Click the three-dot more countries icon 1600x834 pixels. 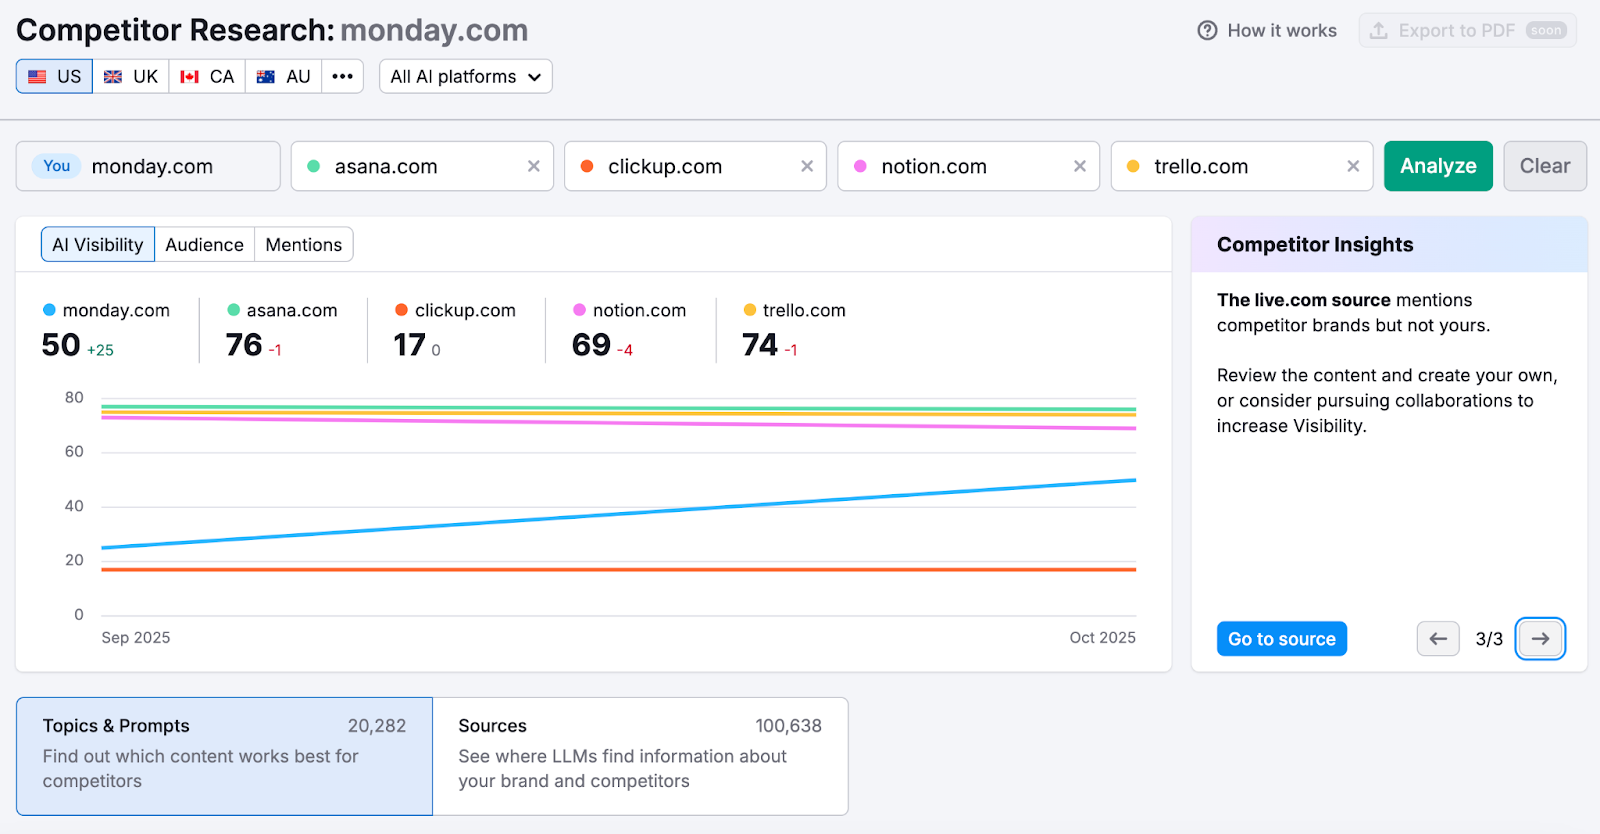pos(343,76)
